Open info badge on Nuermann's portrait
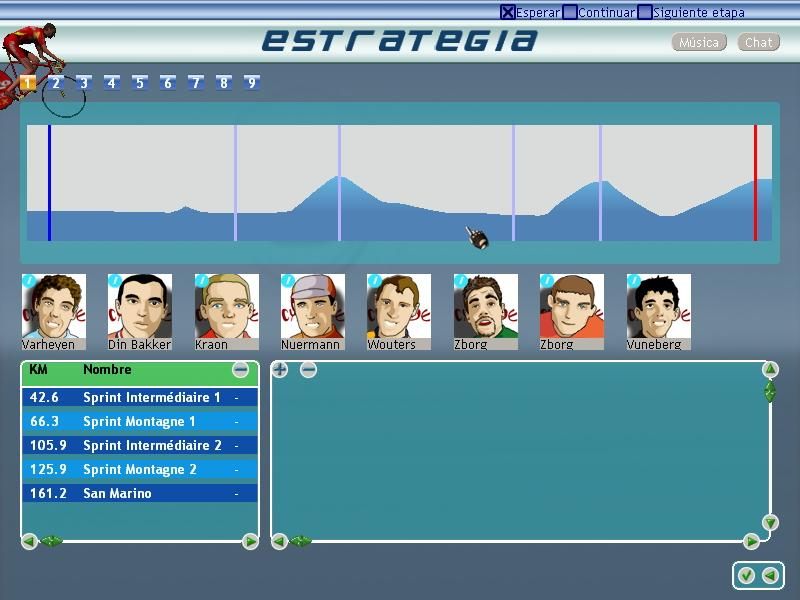This screenshot has width=800, height=600. (288, 281)
